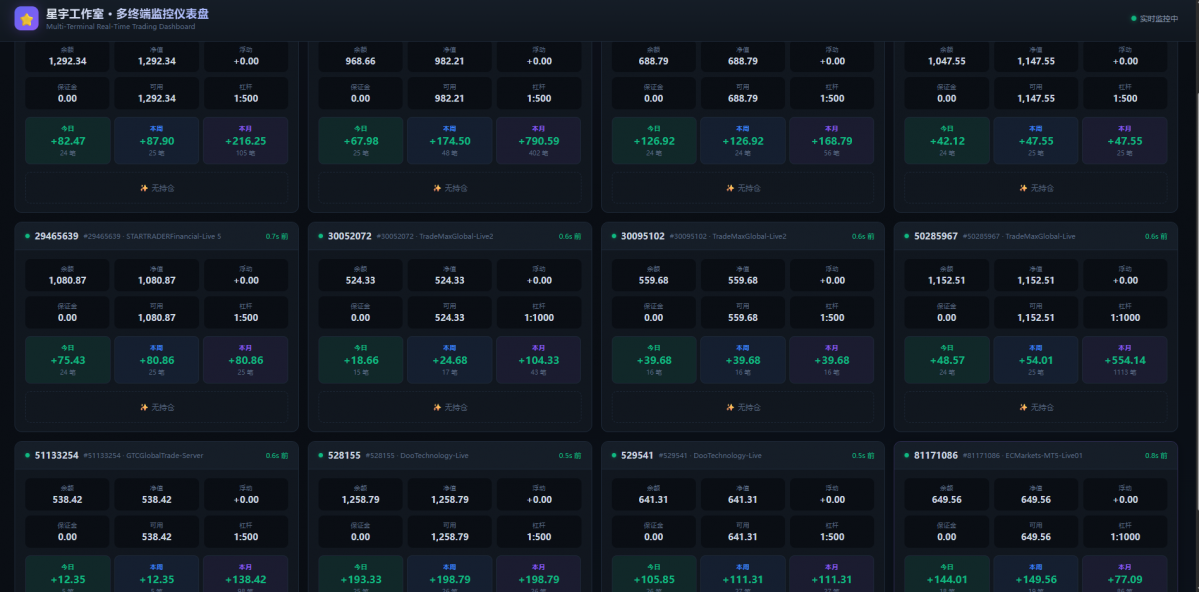Click the 今日 +144.01 profit tile
Image resolution: width=1199 pixels, height=592 pixels.
(x=947, y=574)
